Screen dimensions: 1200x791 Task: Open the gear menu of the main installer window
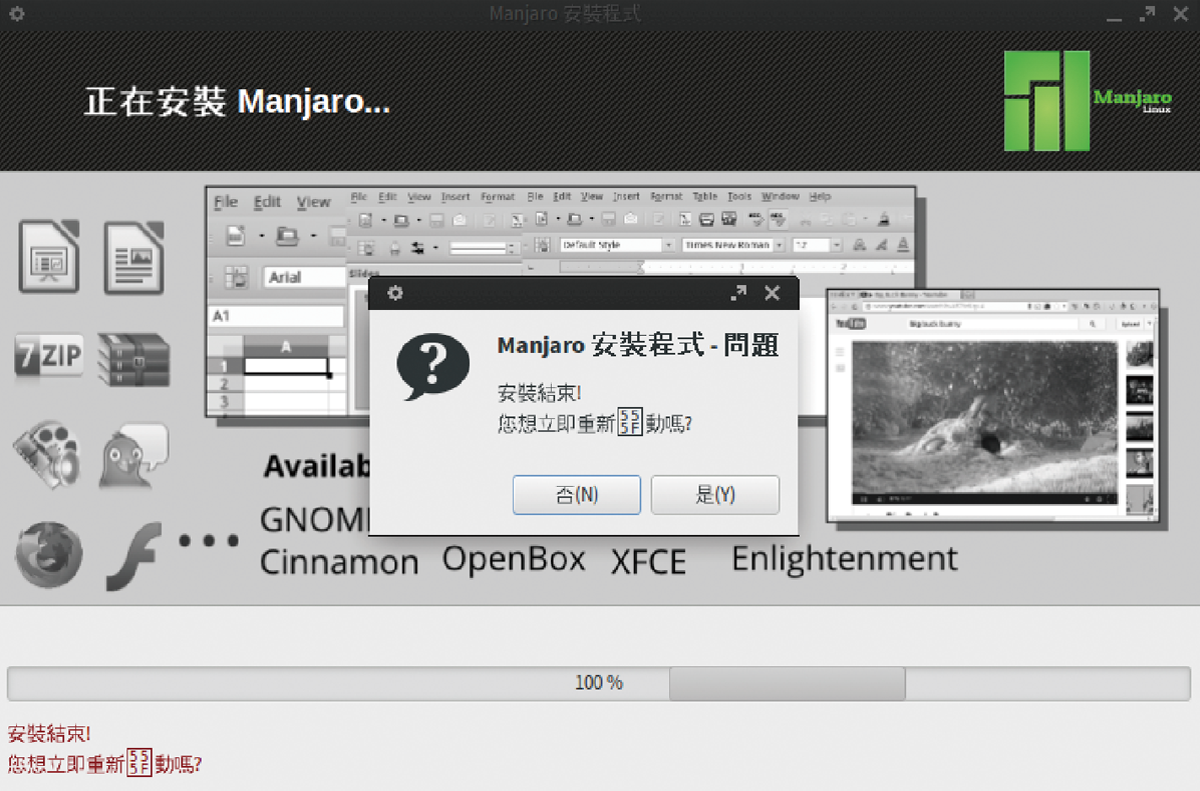click(17, 14)
